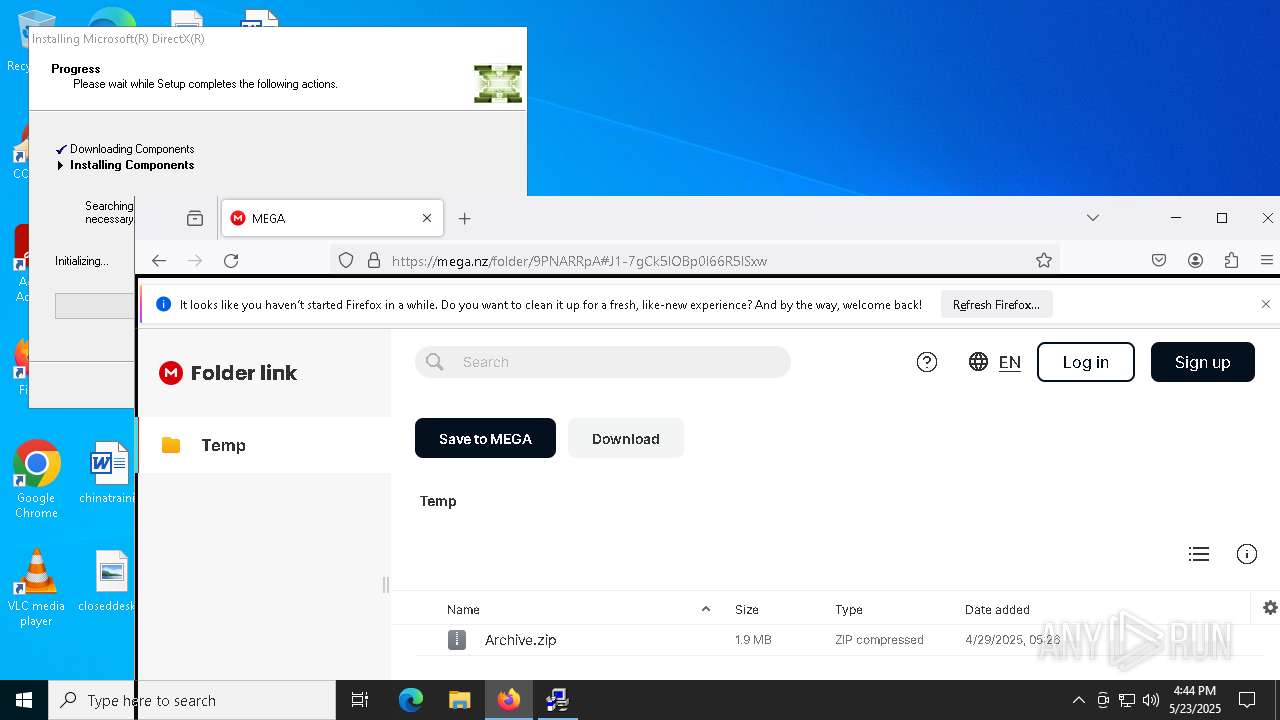Open the Windows Start menu
The image size is (1280, 720).
[24, 700]
